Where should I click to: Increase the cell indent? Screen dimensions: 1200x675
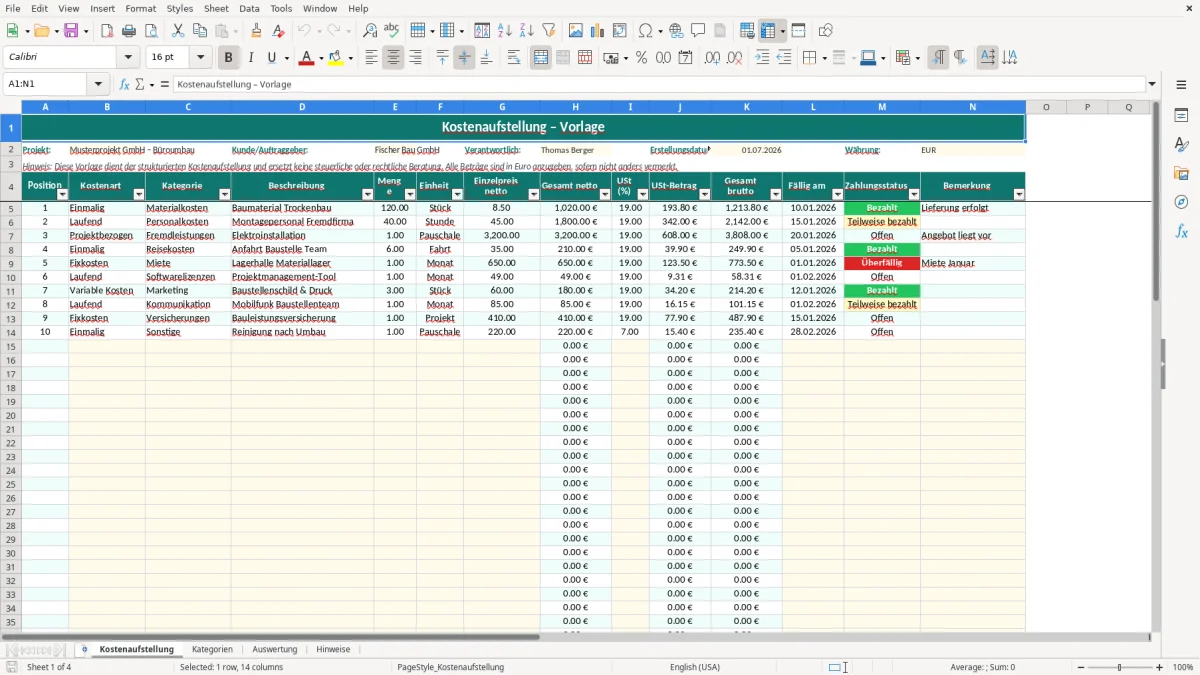762,58
